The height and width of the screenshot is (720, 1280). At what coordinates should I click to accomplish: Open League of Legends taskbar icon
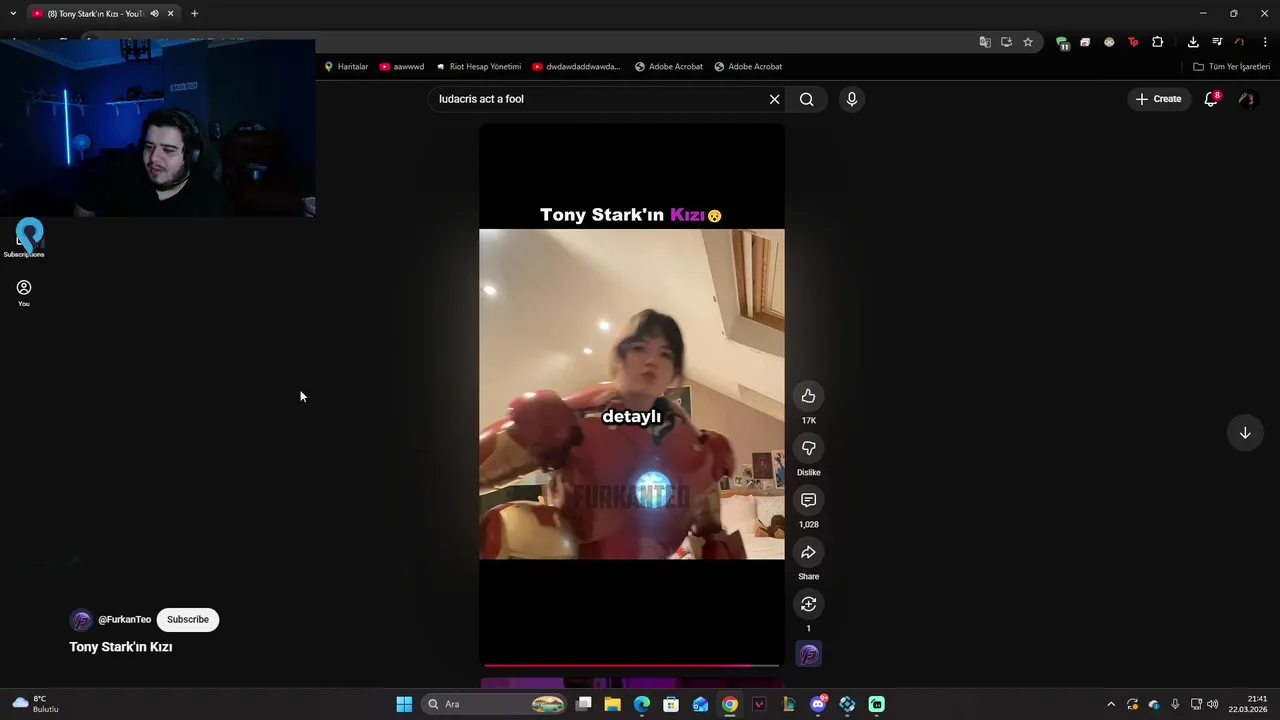[788, 704]
